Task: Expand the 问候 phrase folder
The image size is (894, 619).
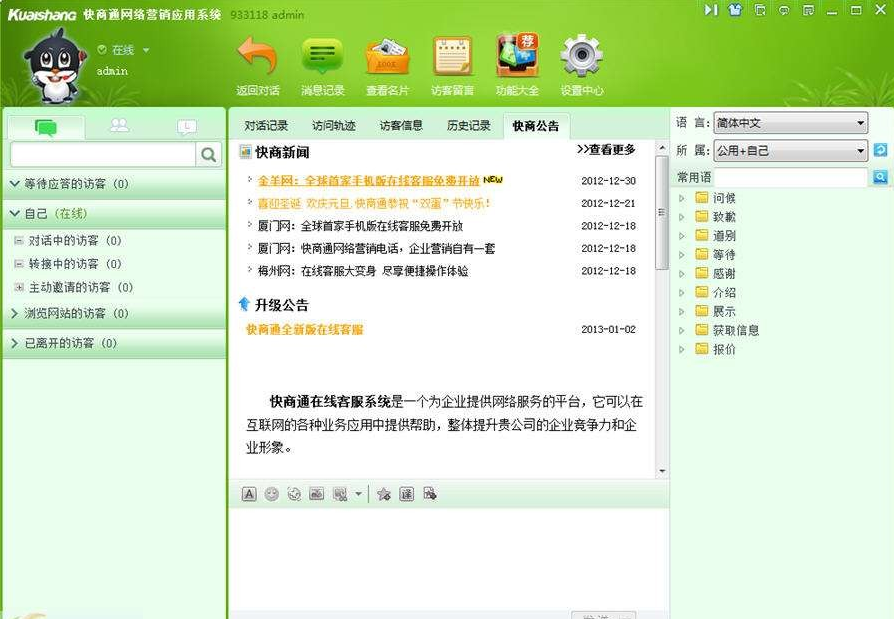Action: 681,198
